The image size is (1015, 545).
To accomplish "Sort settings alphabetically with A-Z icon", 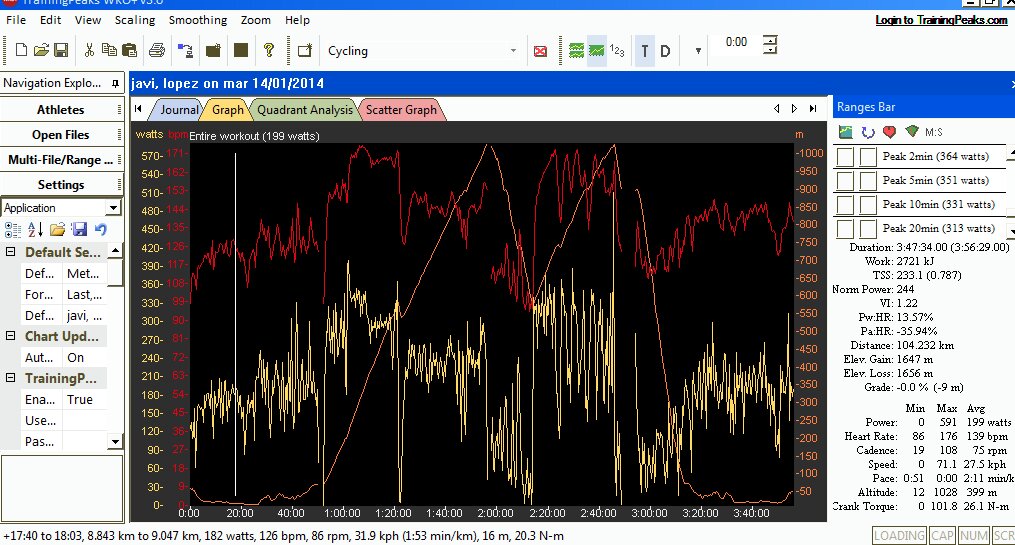I will coord(34,230).
